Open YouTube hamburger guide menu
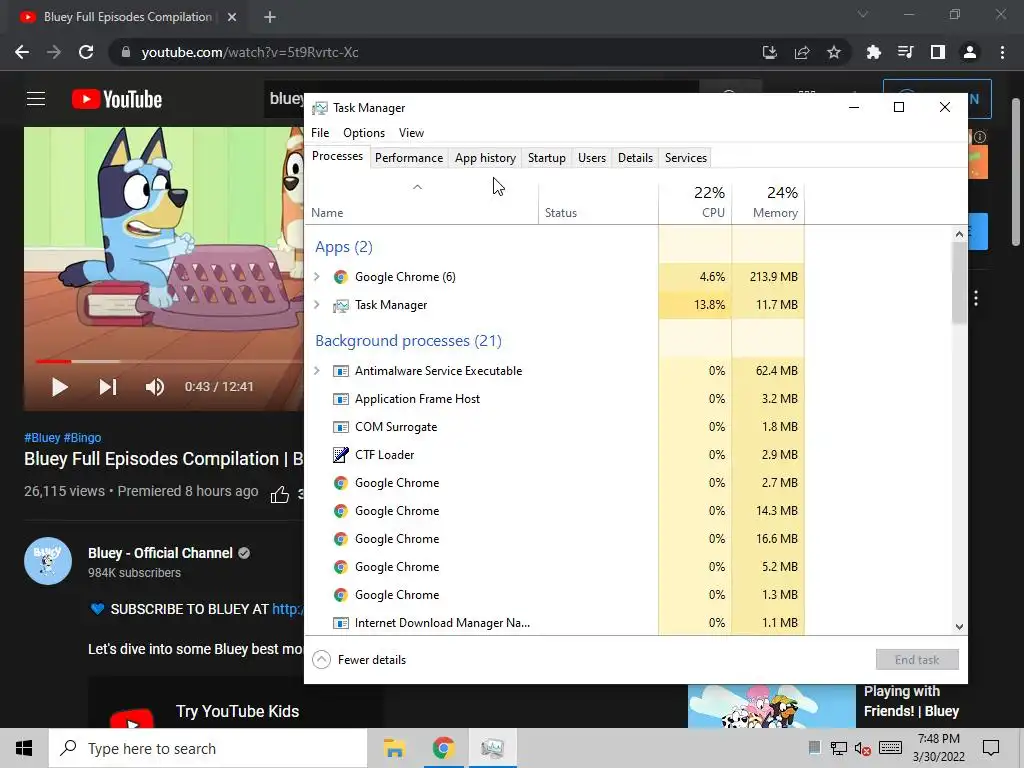Image resolution: width=1024 pixels, height=768 pixels. click(36, 99)
